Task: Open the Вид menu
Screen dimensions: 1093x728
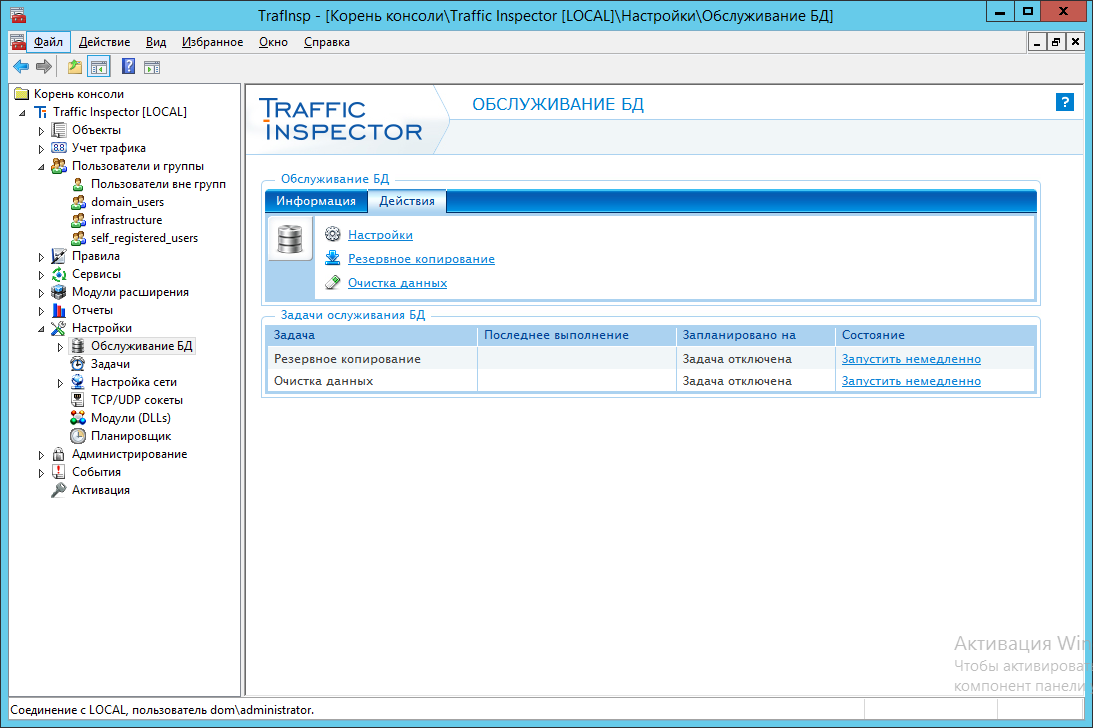Action: [156, 42]
